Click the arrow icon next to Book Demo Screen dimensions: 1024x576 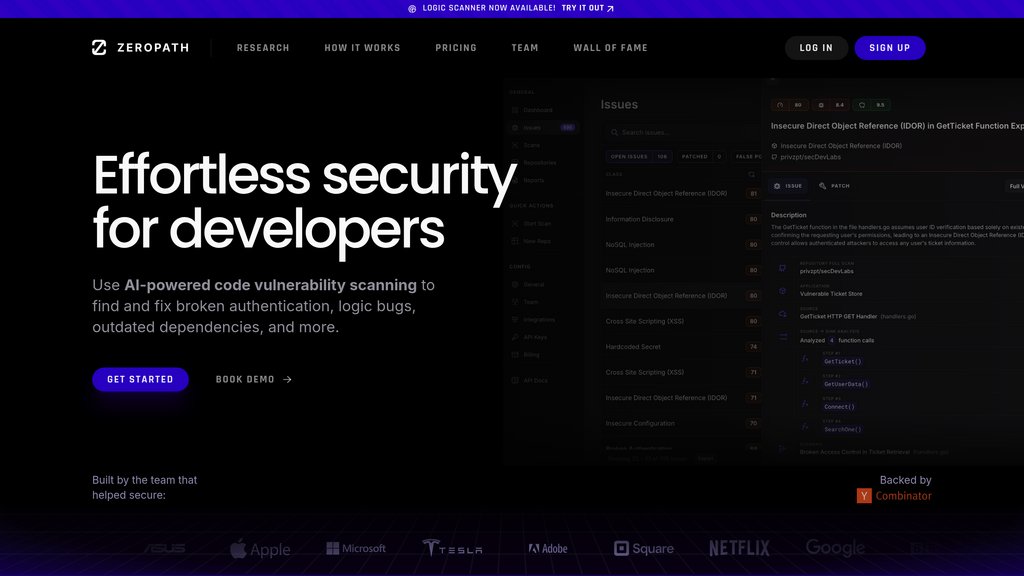tap(288, 380)
